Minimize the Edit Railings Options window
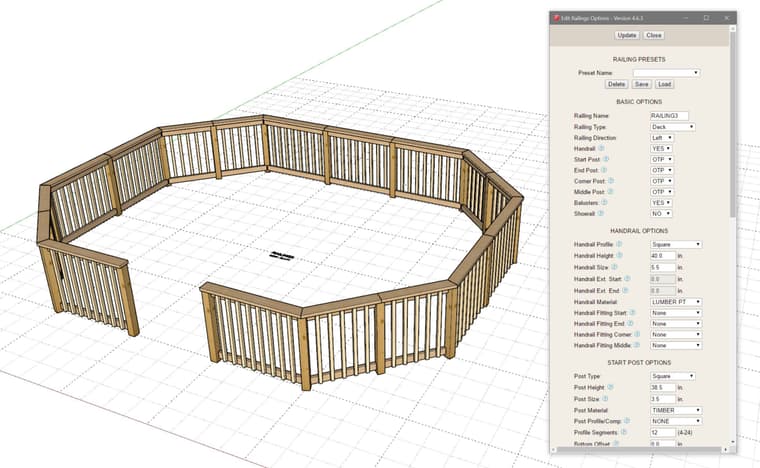 point(686,18)
